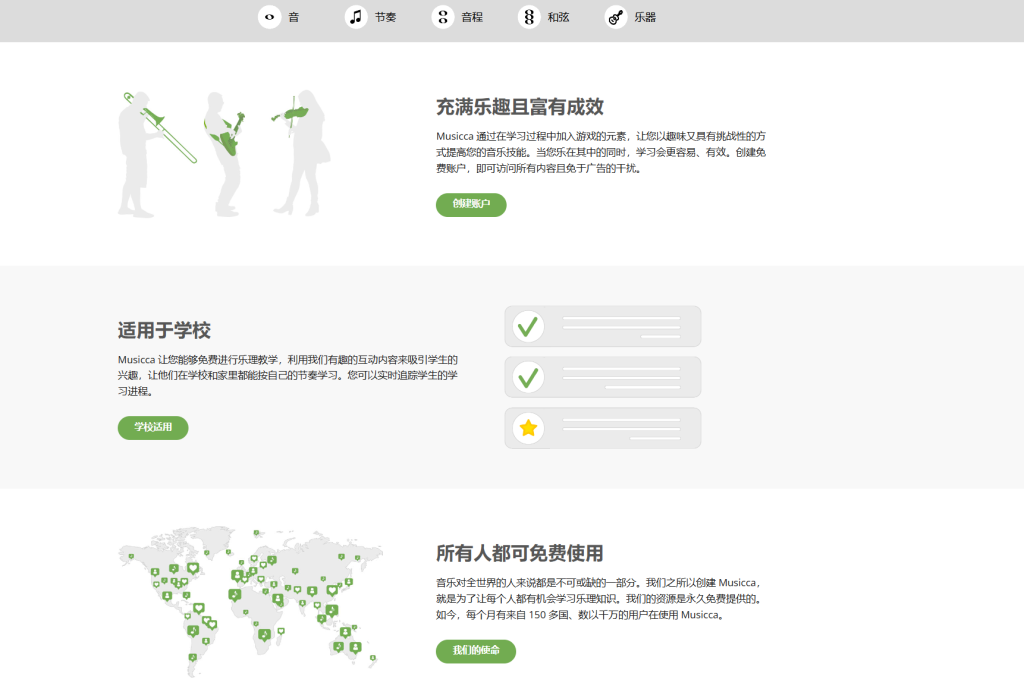Click the 适用于学校 heading
Screen dimensions: 1024x692
164,330
